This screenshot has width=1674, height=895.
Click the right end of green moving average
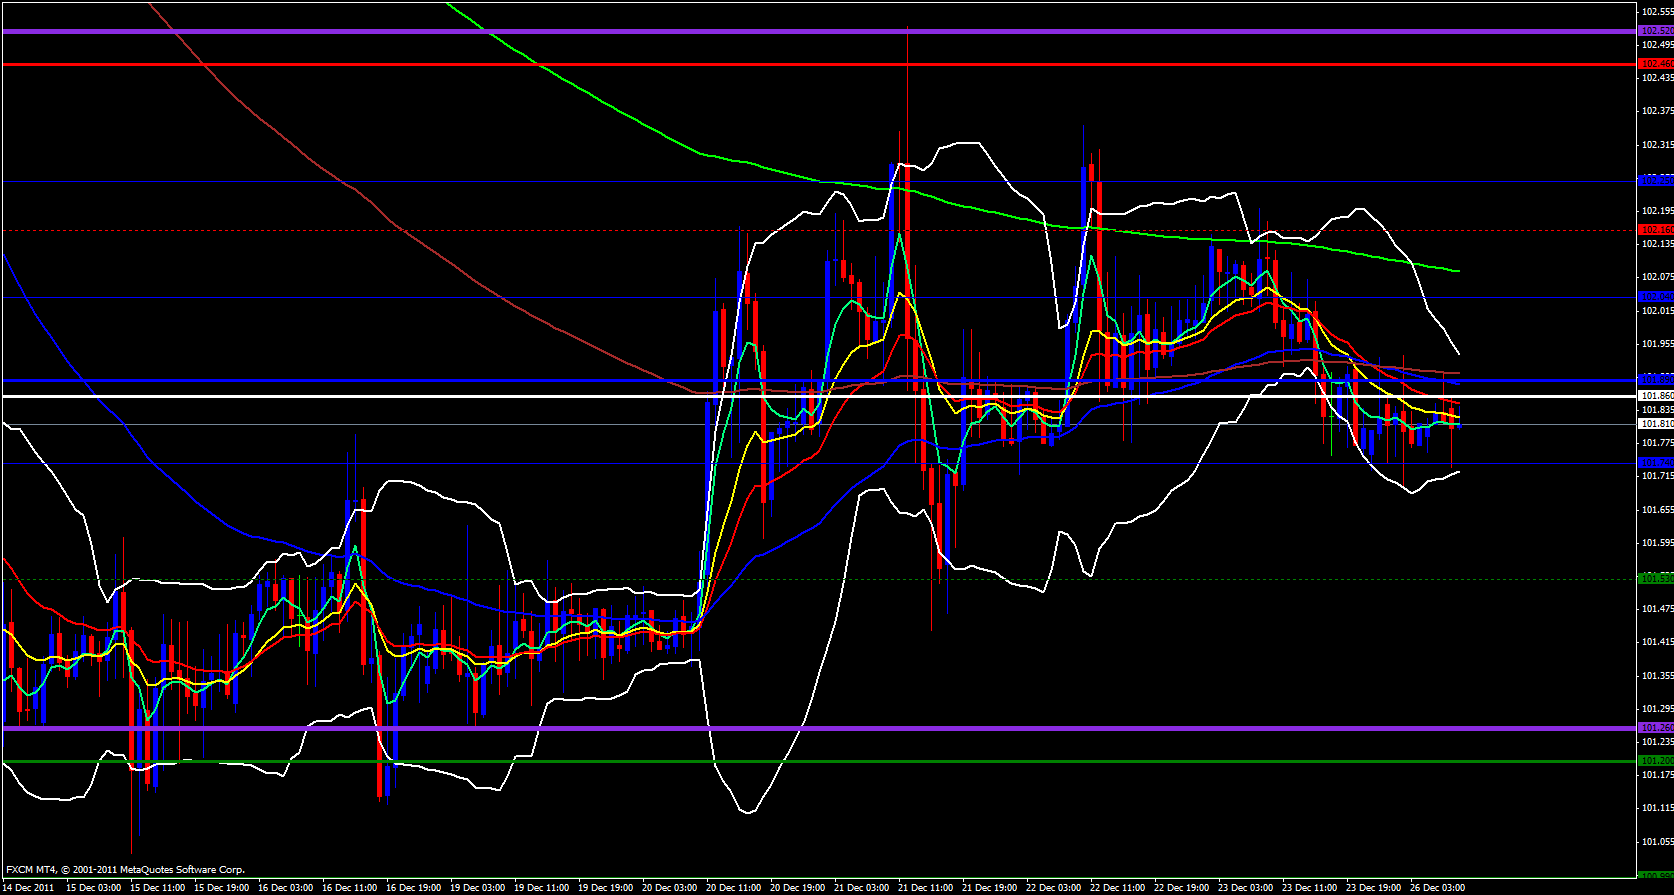[1458, 271]
